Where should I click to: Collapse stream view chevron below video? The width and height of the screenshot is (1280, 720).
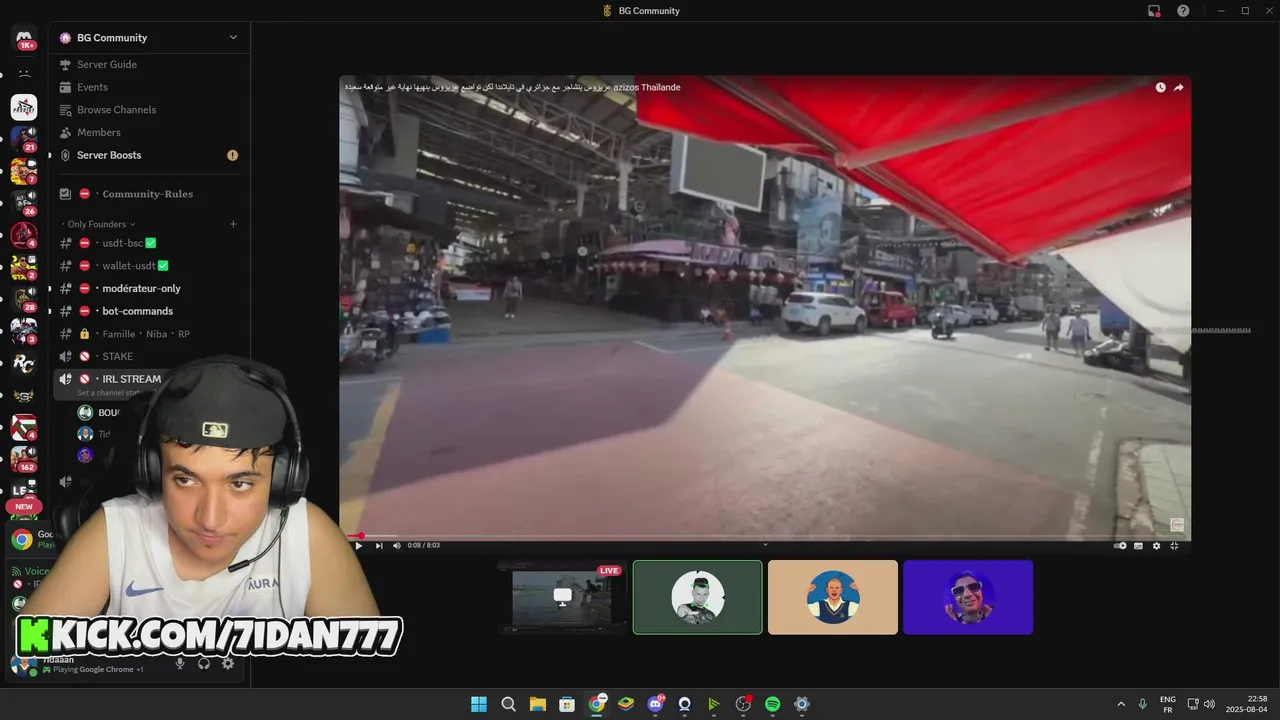click(x=765, y=545)
